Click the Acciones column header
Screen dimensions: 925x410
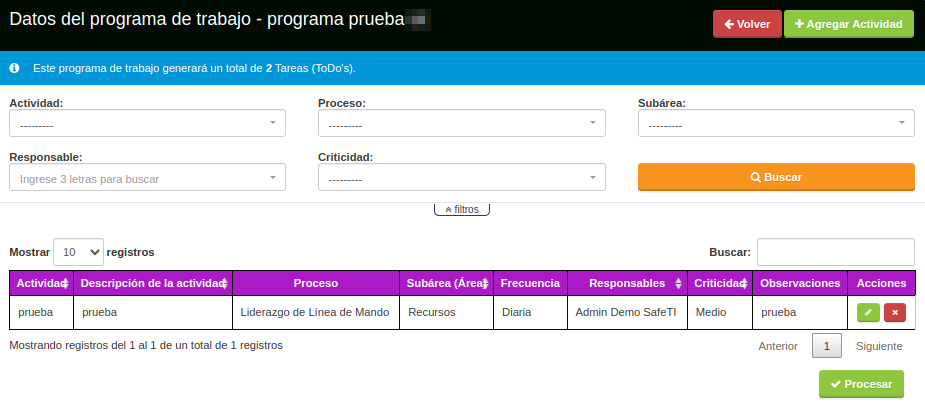(x=881, y=283)
